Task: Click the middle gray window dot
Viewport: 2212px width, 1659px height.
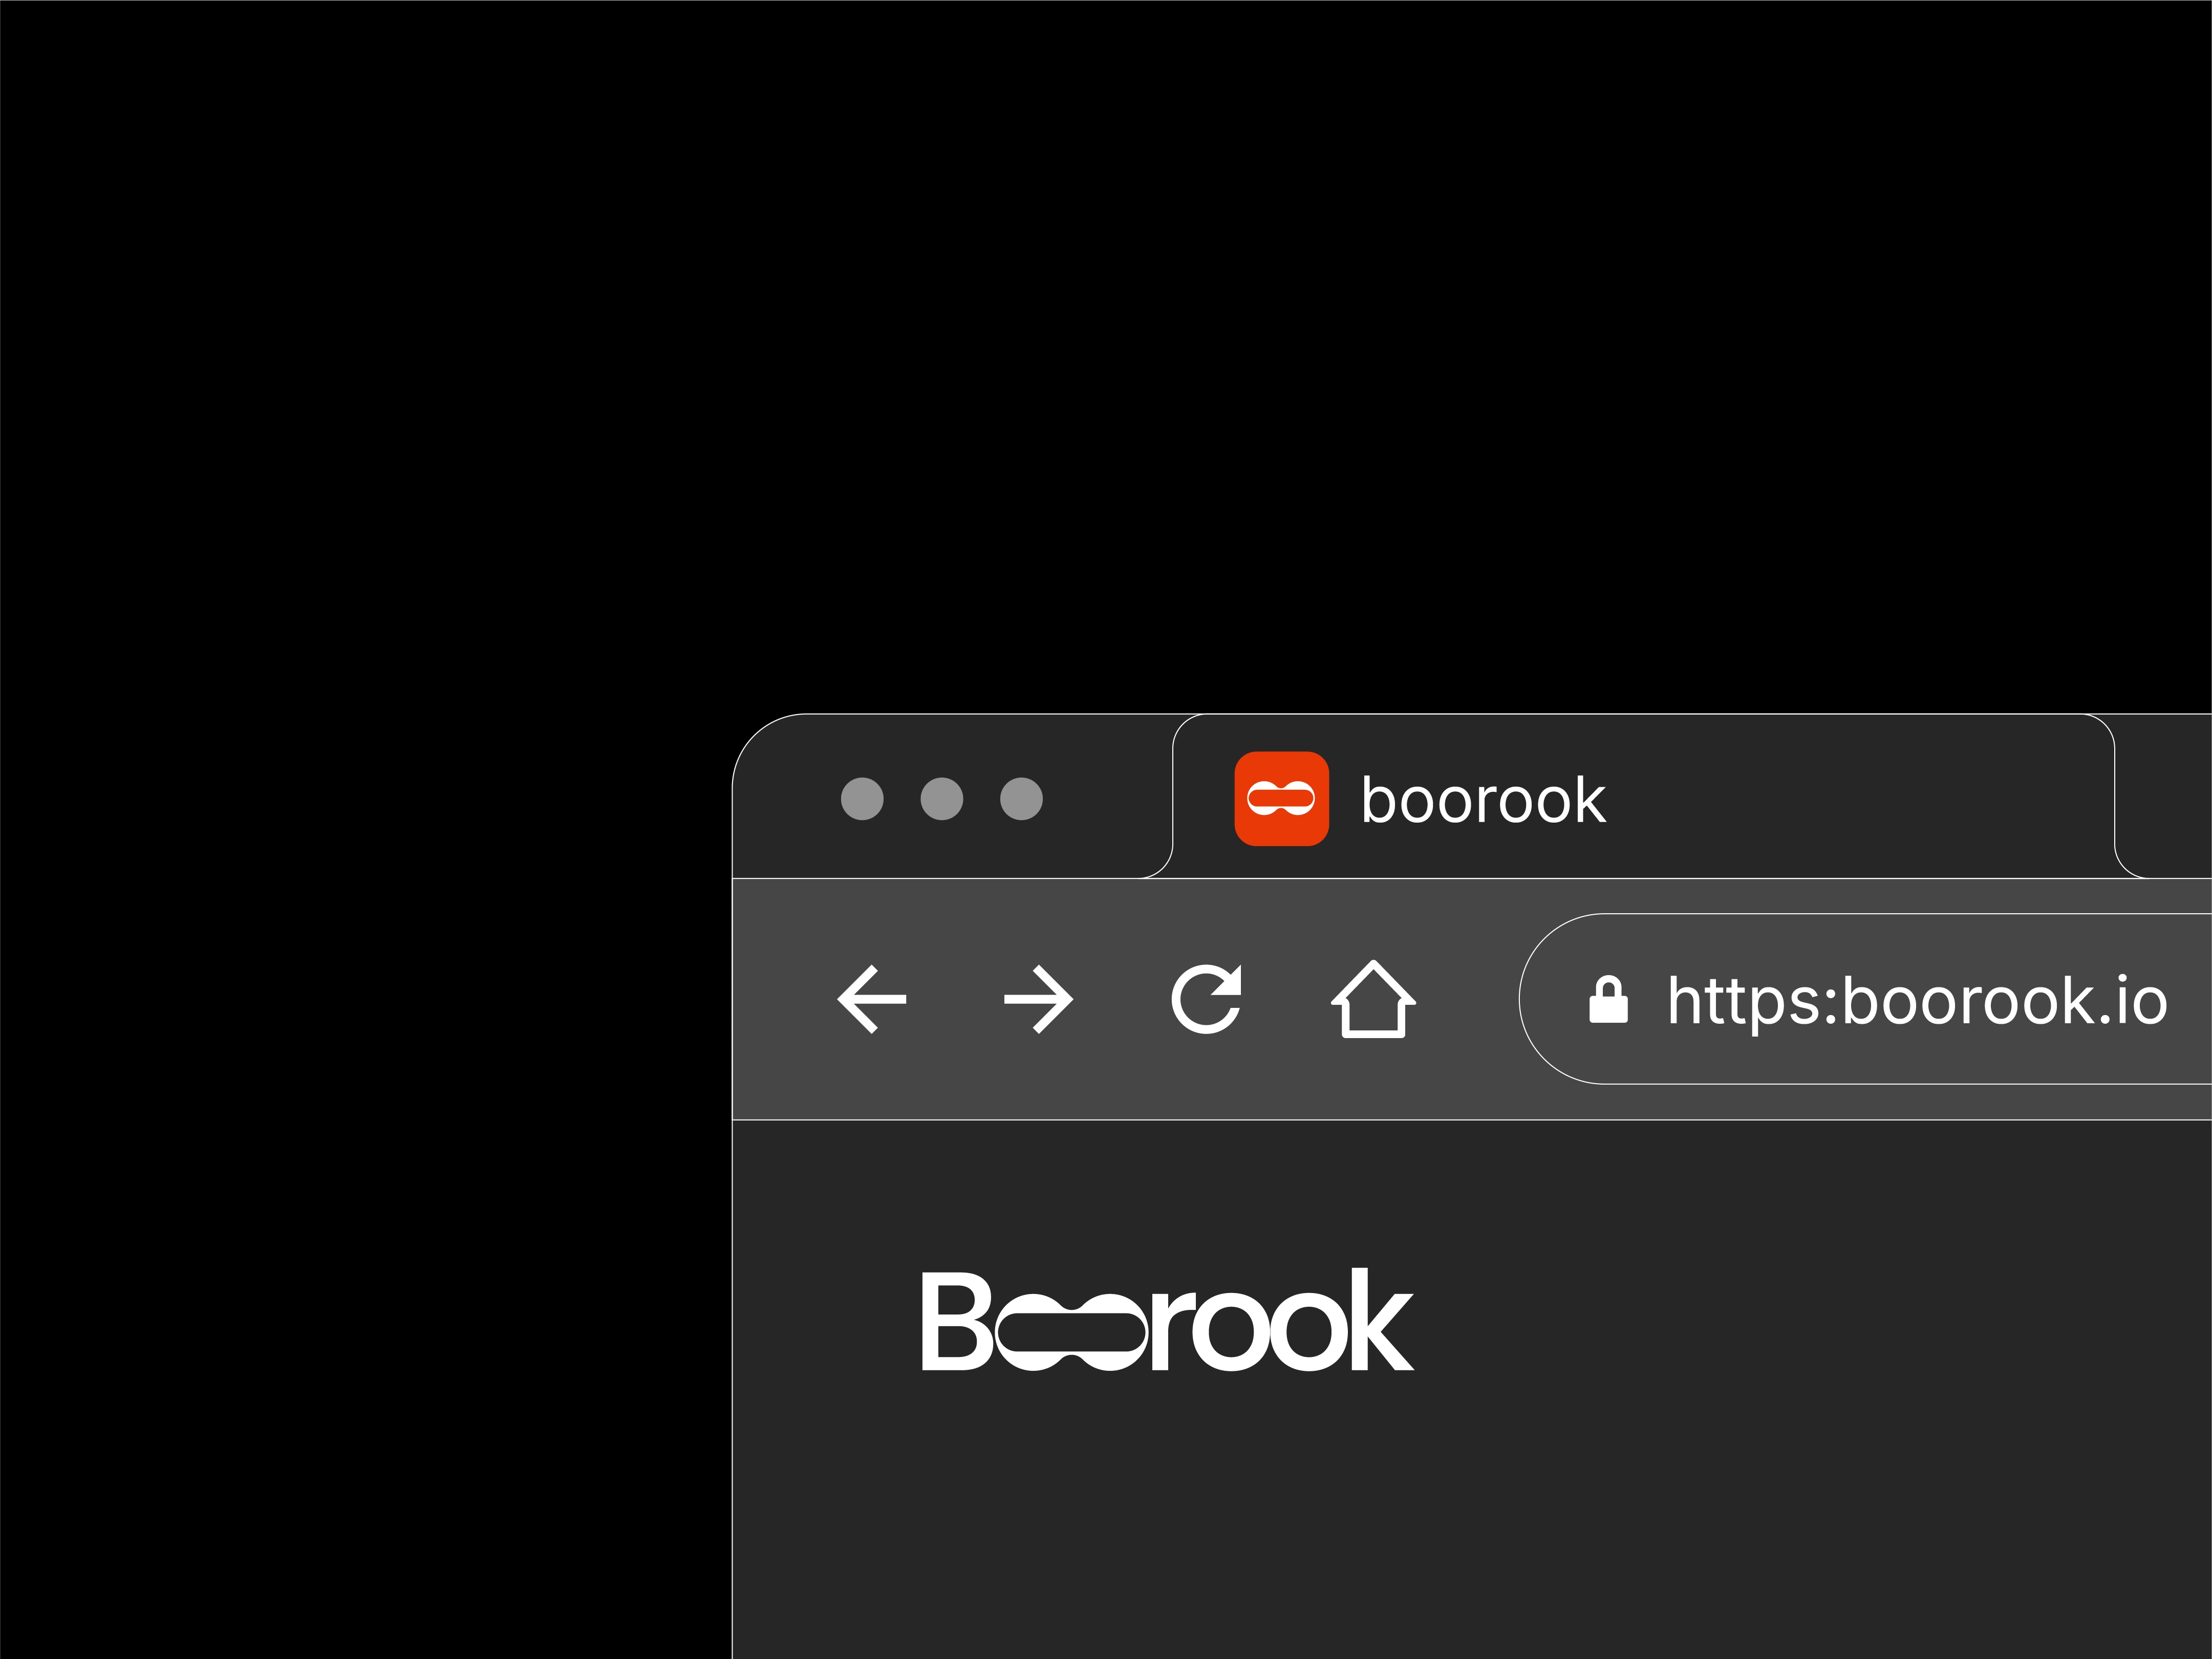Action: click(x=942, y=799)
